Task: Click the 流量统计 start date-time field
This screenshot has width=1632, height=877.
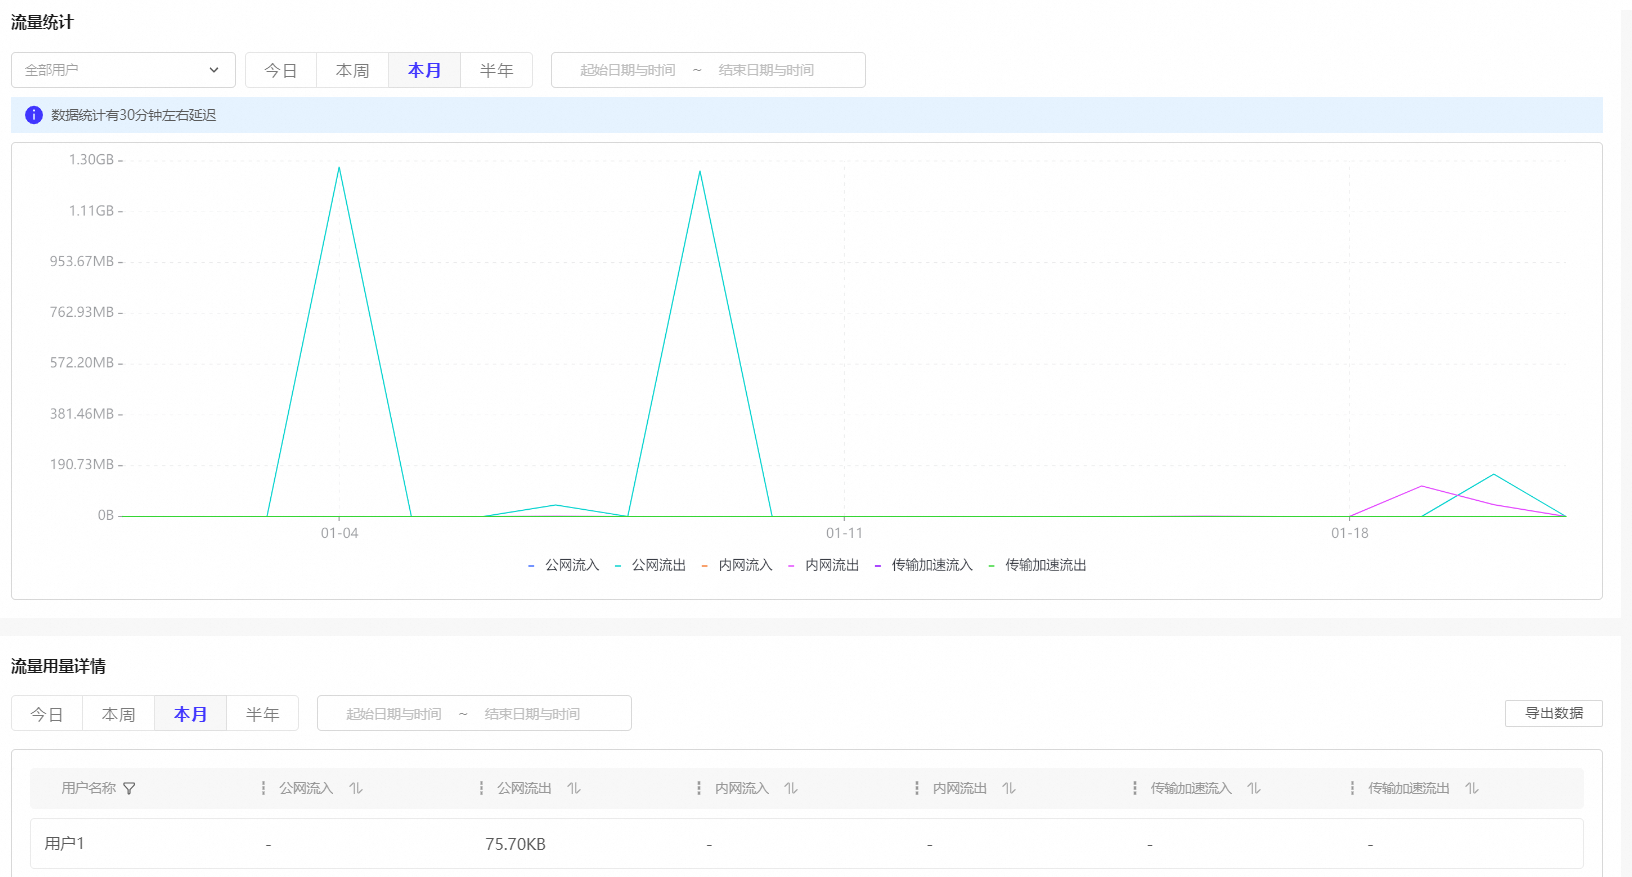Action: coord(628,70)
